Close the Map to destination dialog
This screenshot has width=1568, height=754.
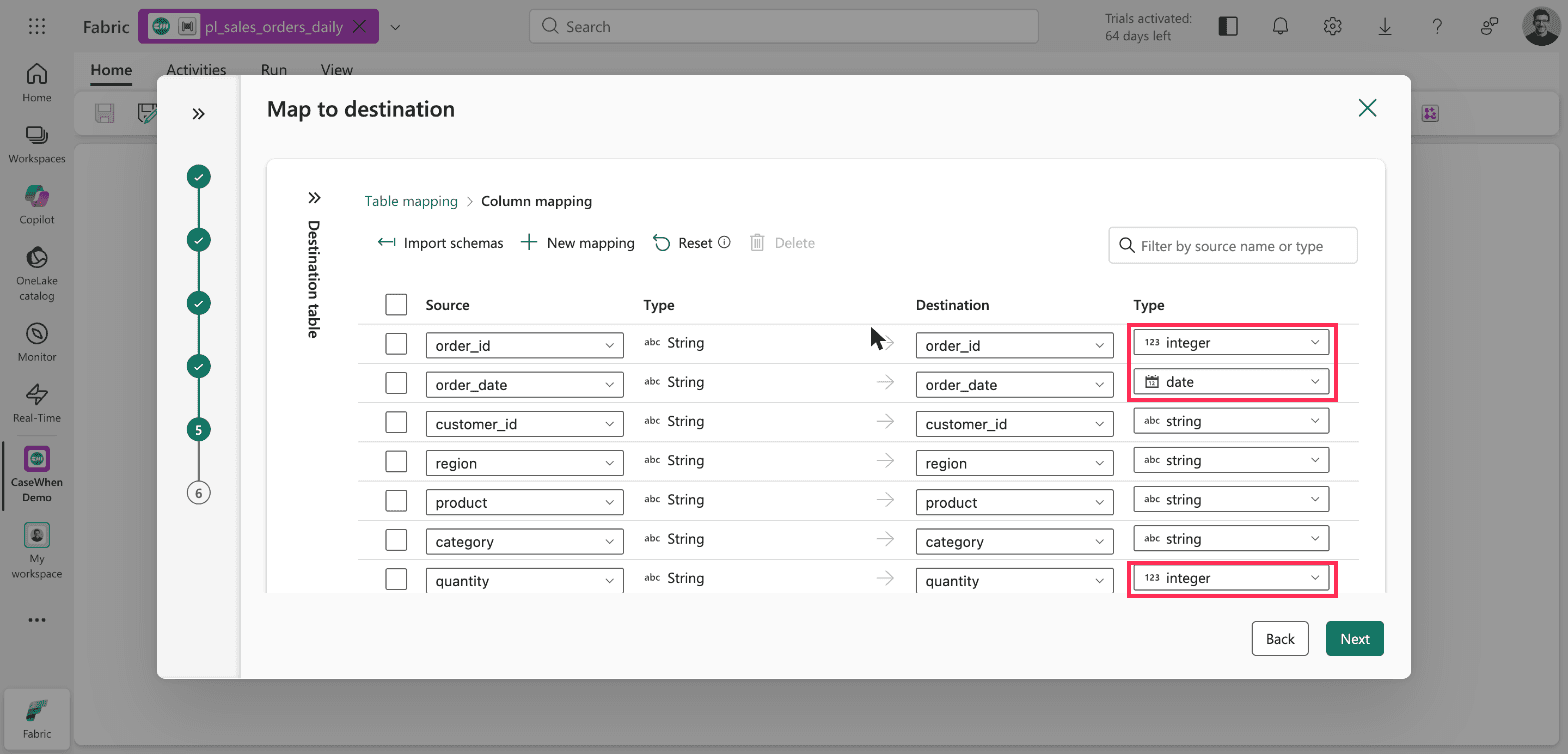pos(1367,108)
